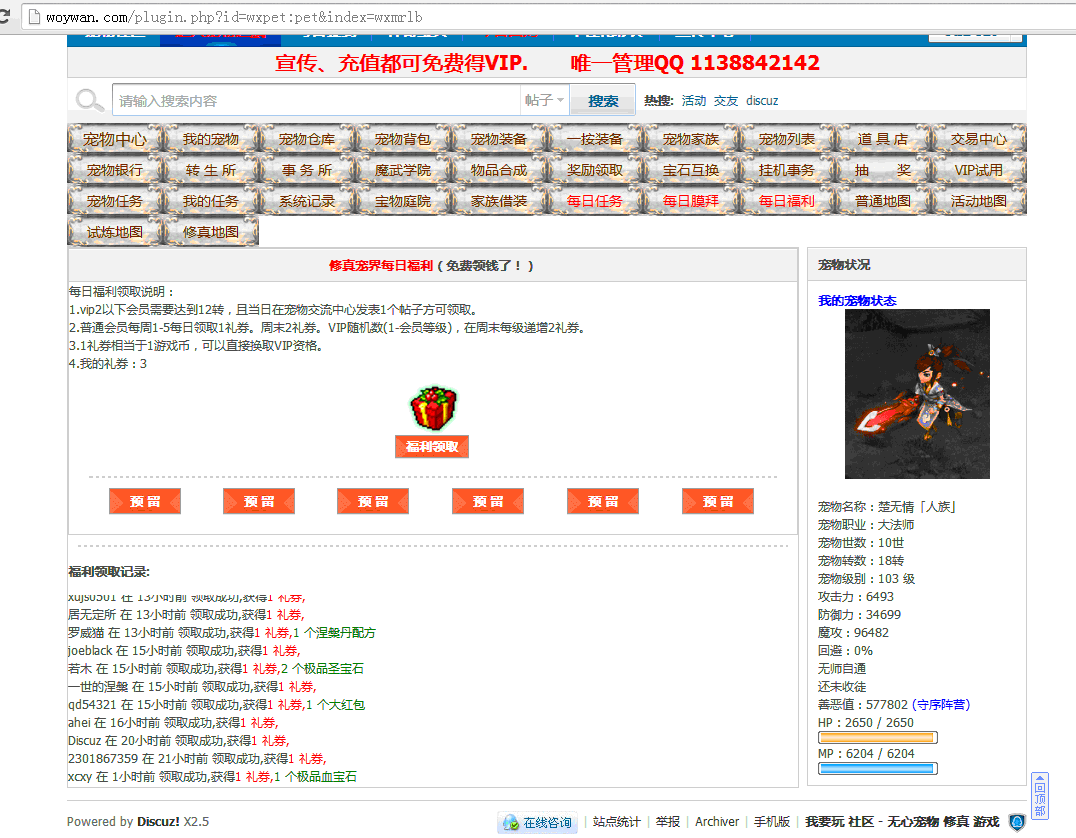Open the 修真地图 menu
This screenshot has width=1076, height=838.
point(211,231)
